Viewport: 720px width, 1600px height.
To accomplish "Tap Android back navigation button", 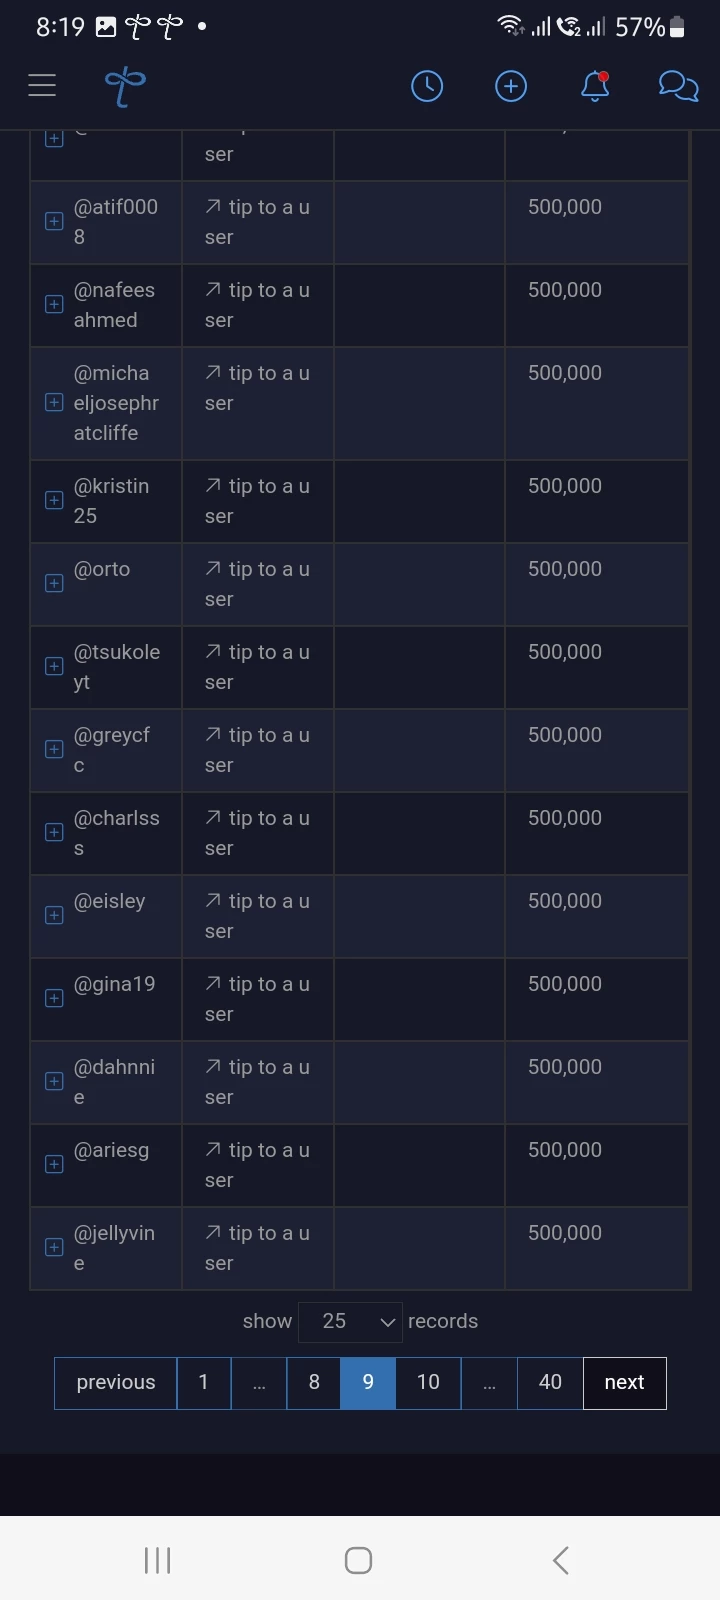I will [x=561, y=1560].
